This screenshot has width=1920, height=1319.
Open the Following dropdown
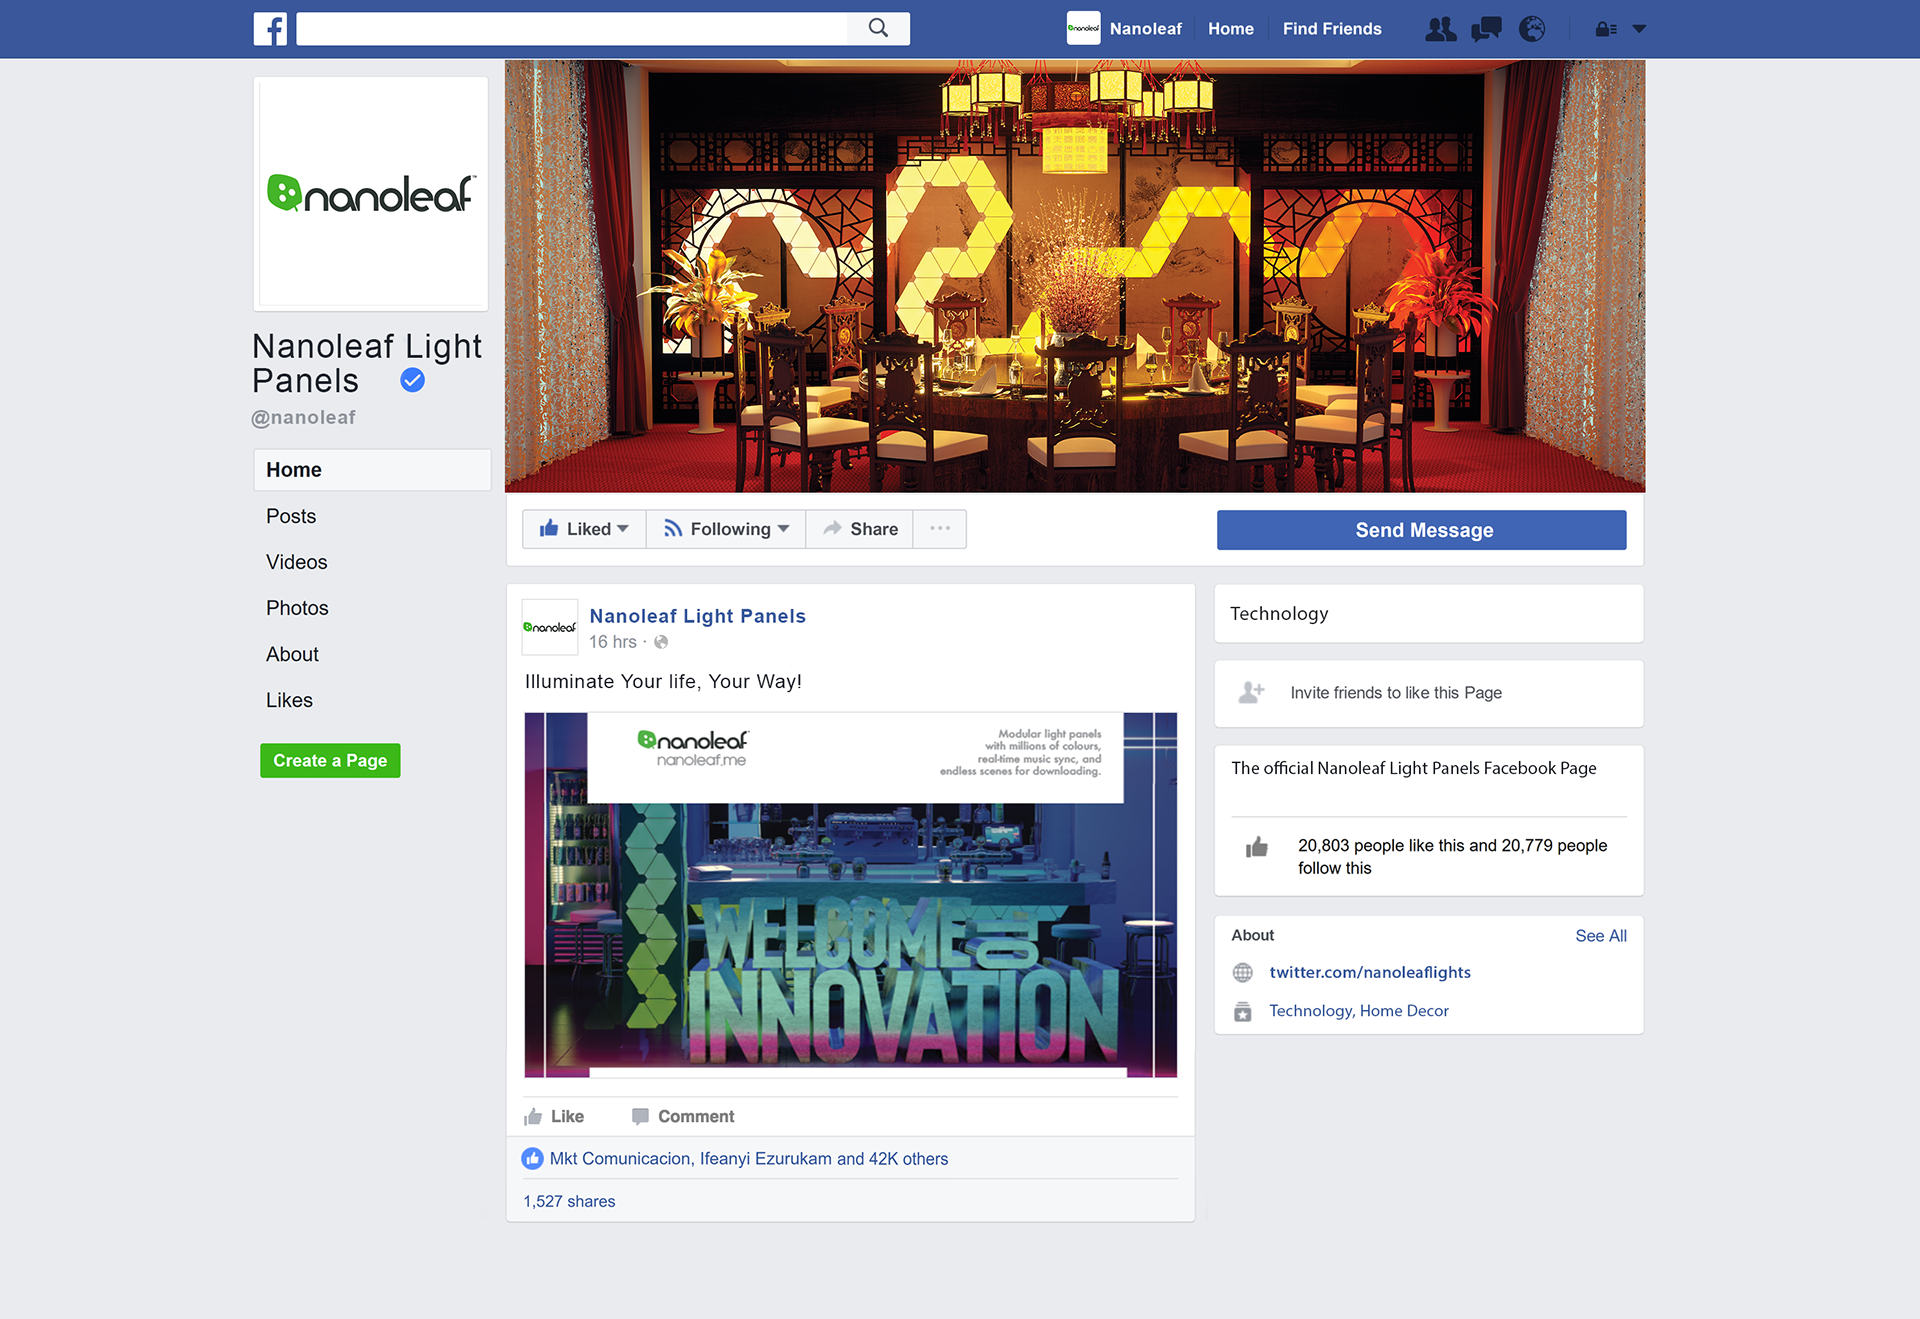point(726,529)
